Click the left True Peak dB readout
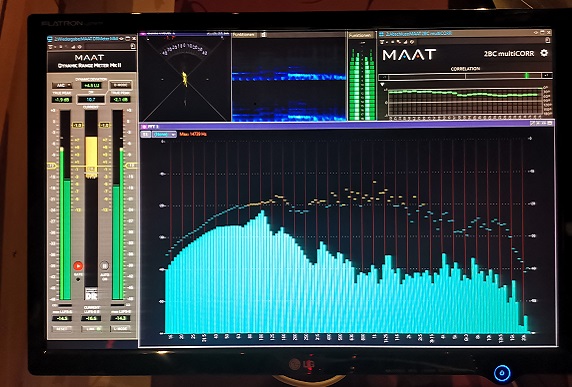572x387 pixels. tap(62, 100)
